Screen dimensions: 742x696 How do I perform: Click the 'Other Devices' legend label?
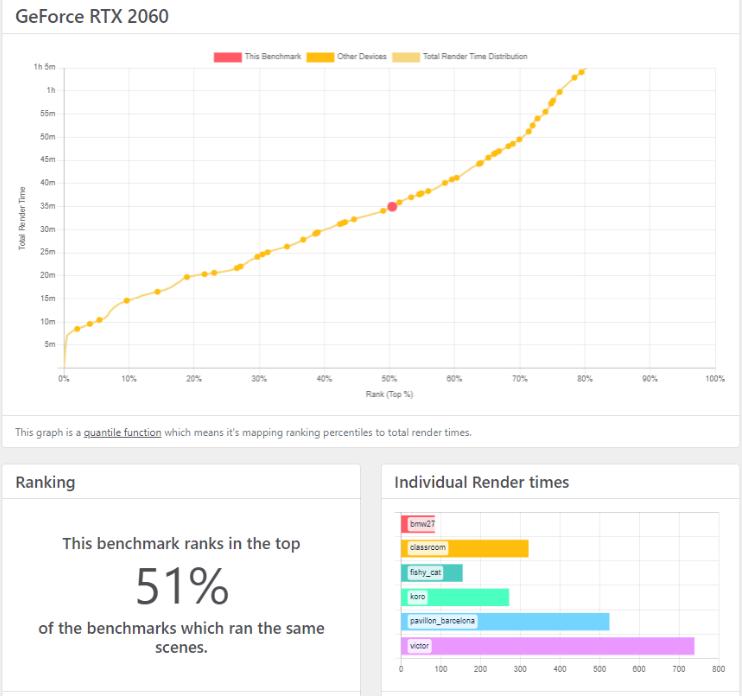(362, 56)
